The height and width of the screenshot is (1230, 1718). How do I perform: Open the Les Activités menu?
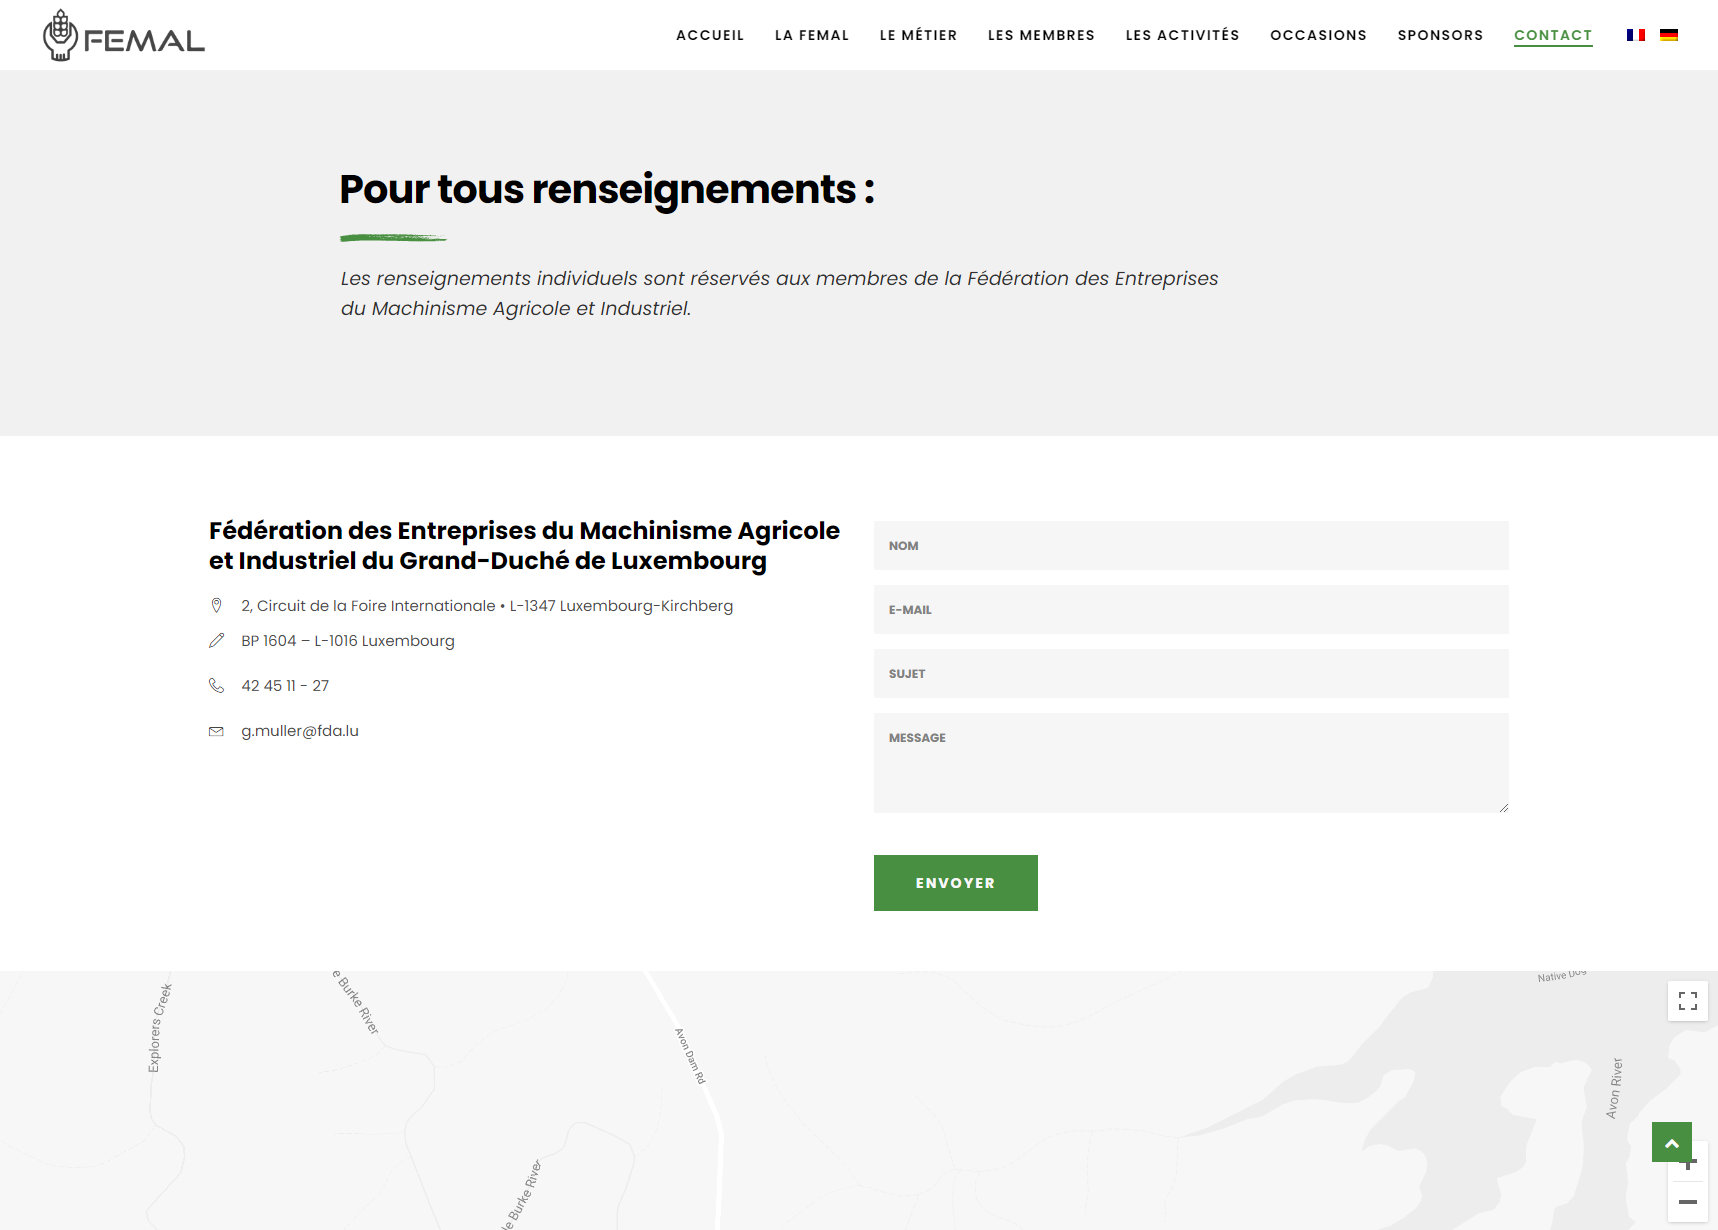[1182, 35]
